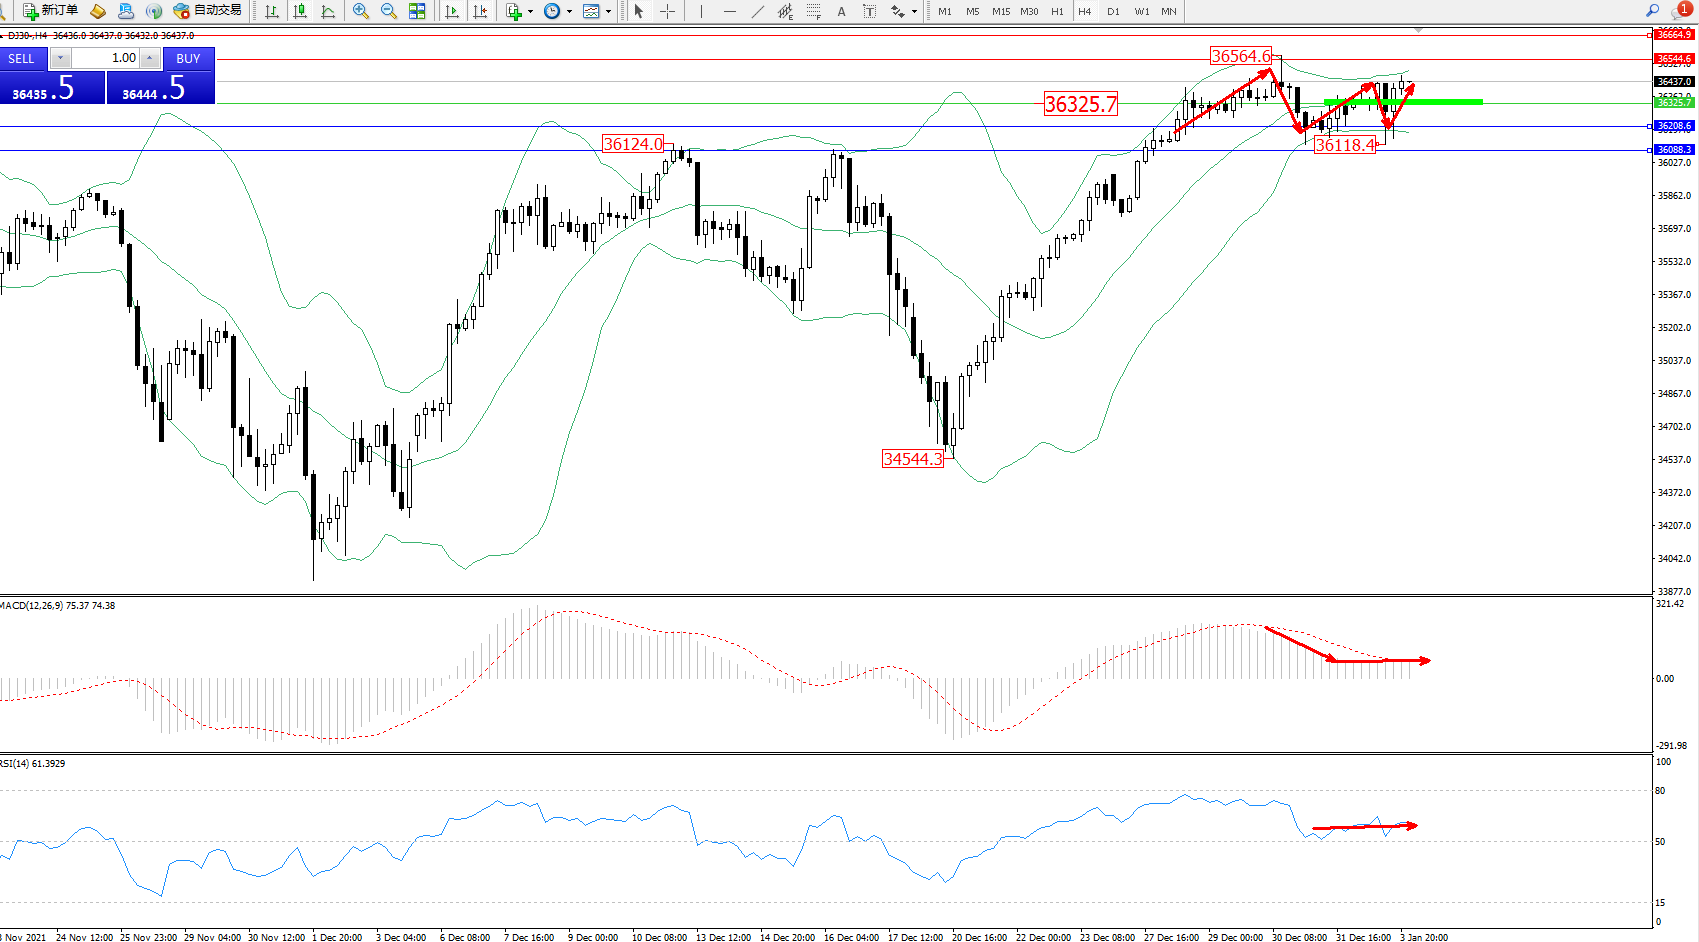Zoom in on the chart
The image size is (1699, 942).
pos(360,11)
